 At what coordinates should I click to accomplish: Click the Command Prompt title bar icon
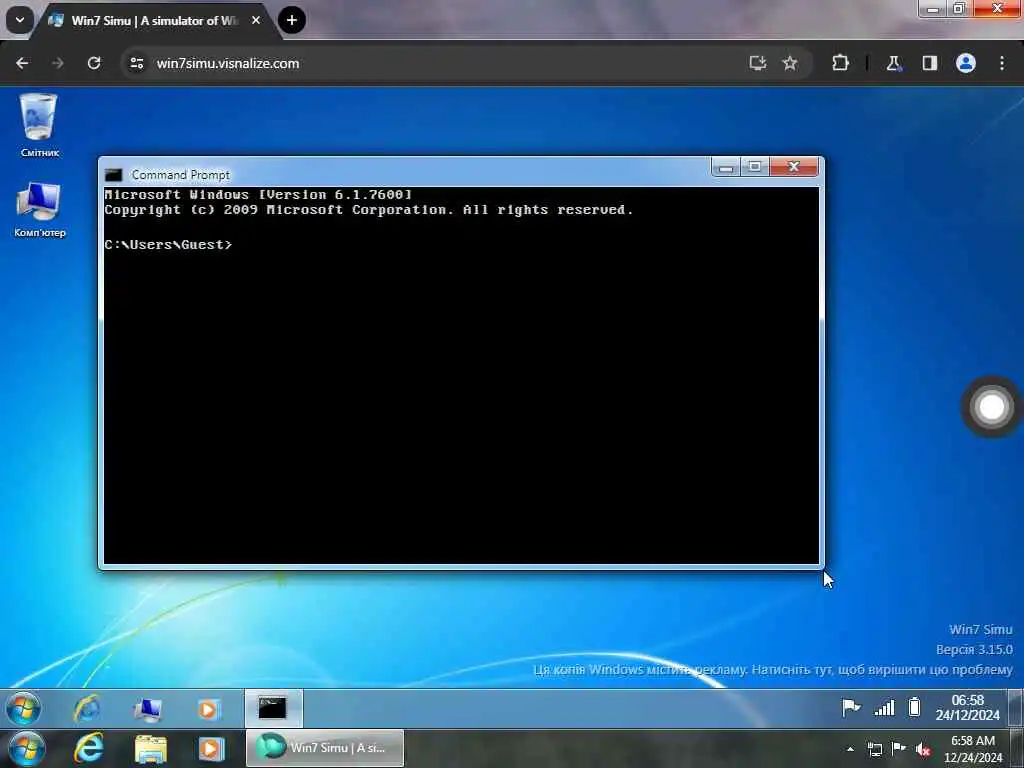114,174
